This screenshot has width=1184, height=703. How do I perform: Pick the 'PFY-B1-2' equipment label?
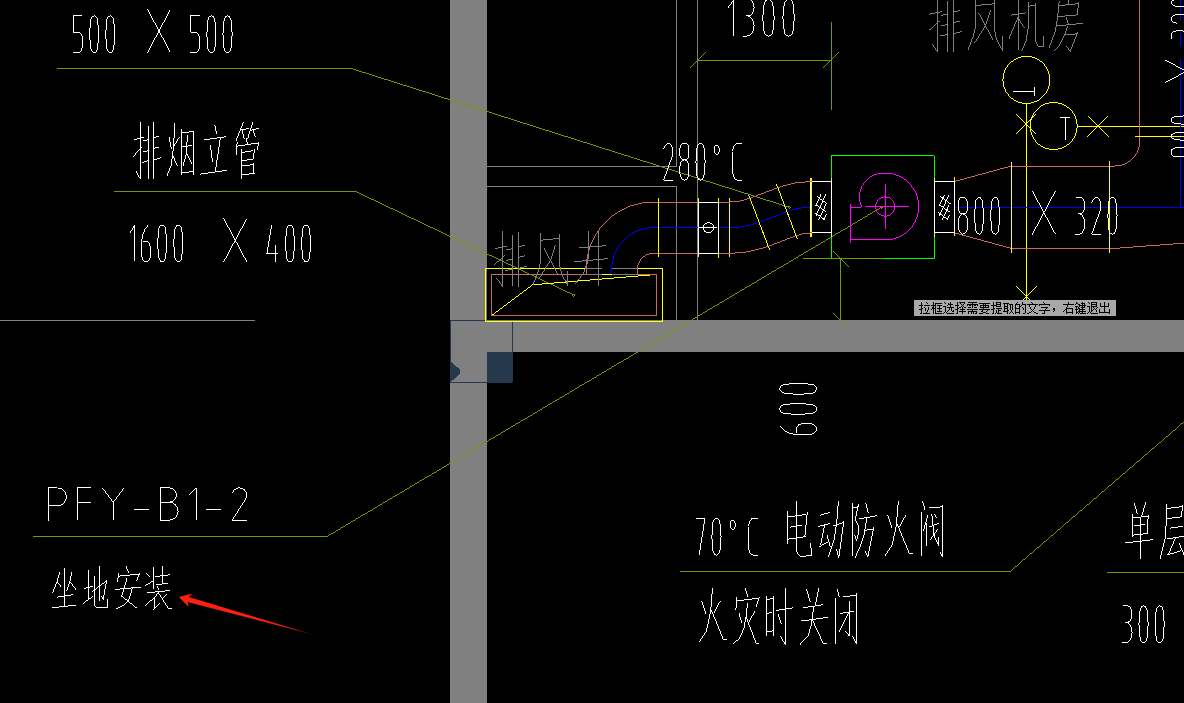(147, 504)
